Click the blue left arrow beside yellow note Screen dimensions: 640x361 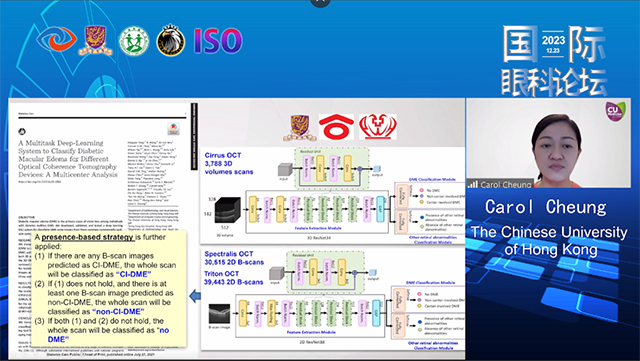[195, 296]
